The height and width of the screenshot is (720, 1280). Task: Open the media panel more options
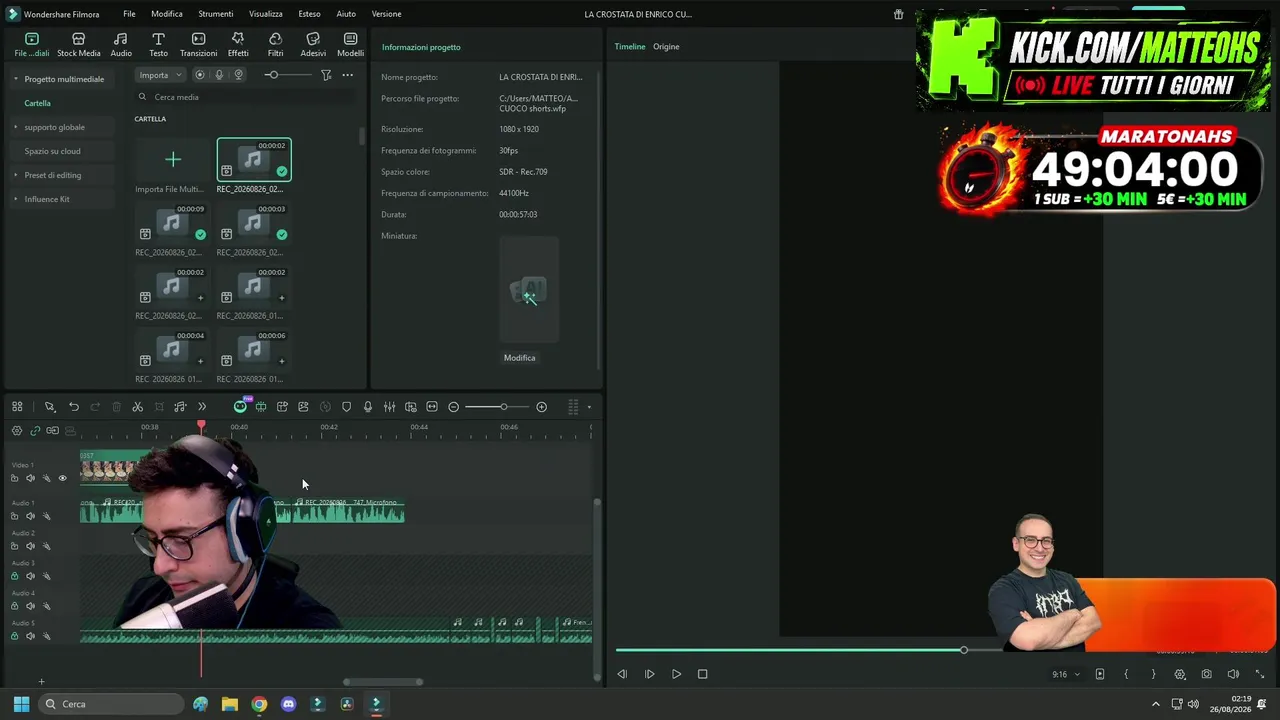pos(347,75)
